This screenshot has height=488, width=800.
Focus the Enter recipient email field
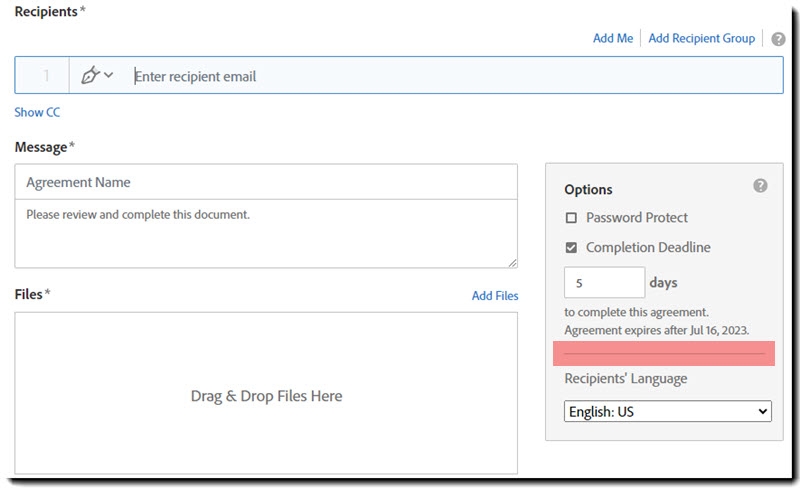[450, 76]
